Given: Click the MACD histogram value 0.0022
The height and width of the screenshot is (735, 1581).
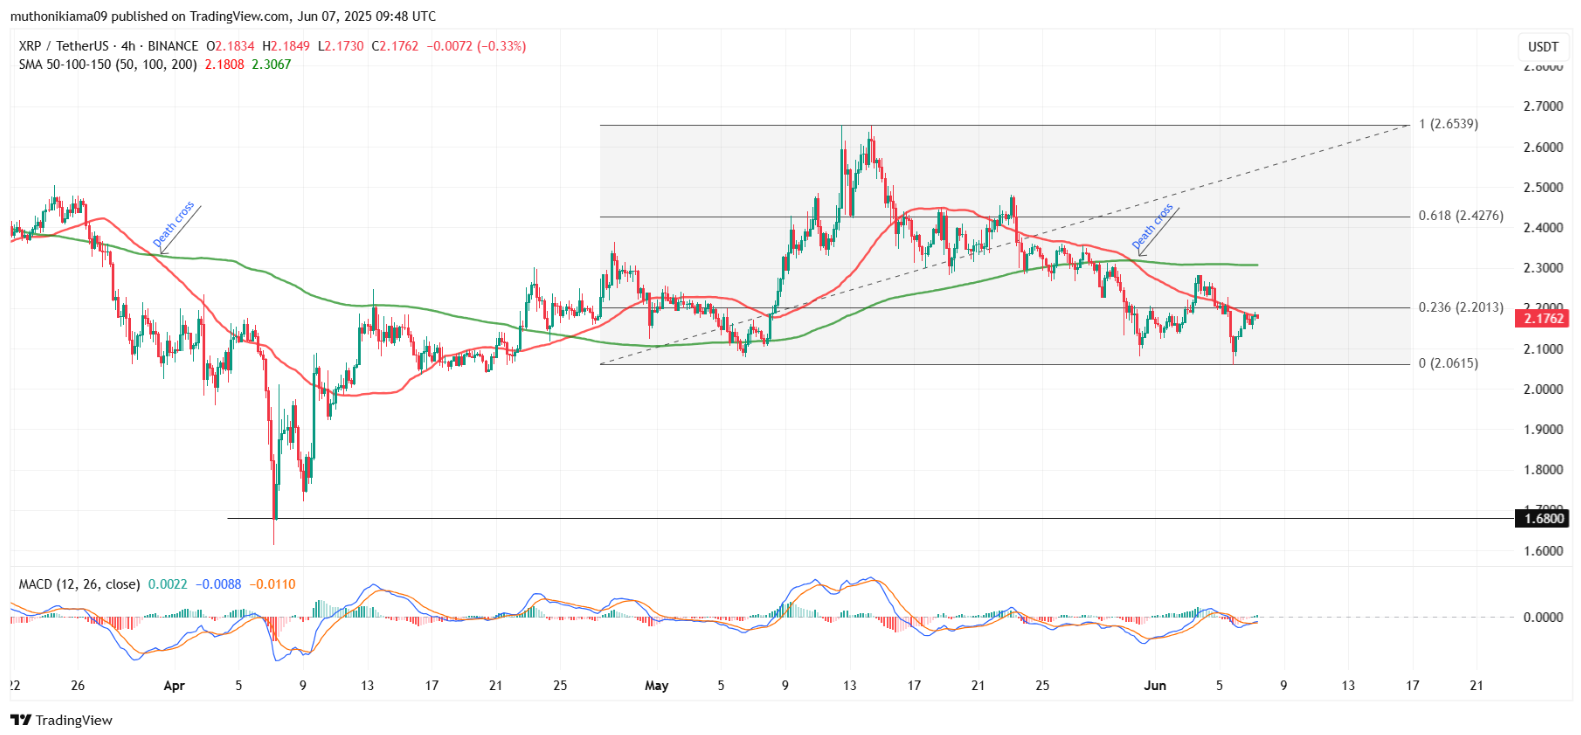Looking at the screenshot, I should (168, 584).
